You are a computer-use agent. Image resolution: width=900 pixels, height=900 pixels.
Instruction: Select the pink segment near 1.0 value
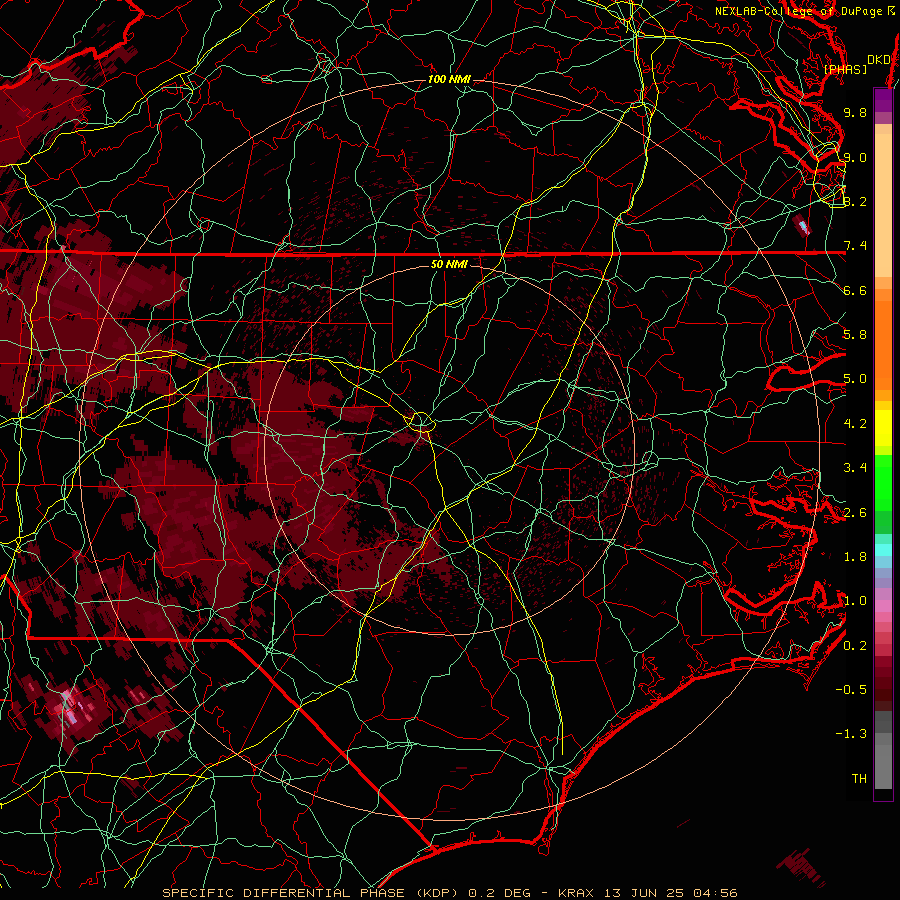pyautogui.click(x=883, y=606)
